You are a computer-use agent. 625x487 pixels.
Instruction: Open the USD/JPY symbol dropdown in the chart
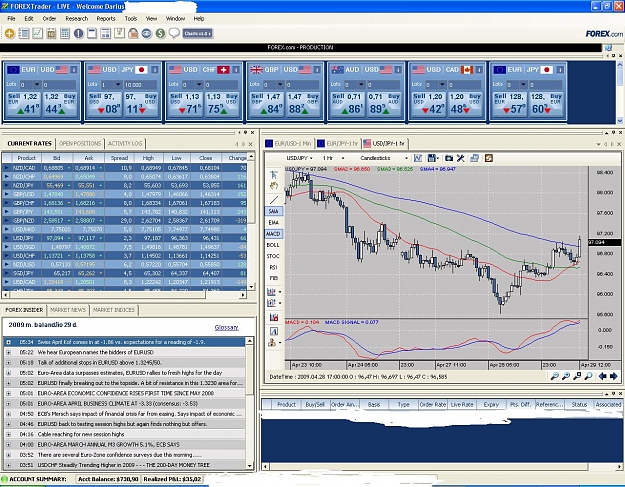(299, 158)
